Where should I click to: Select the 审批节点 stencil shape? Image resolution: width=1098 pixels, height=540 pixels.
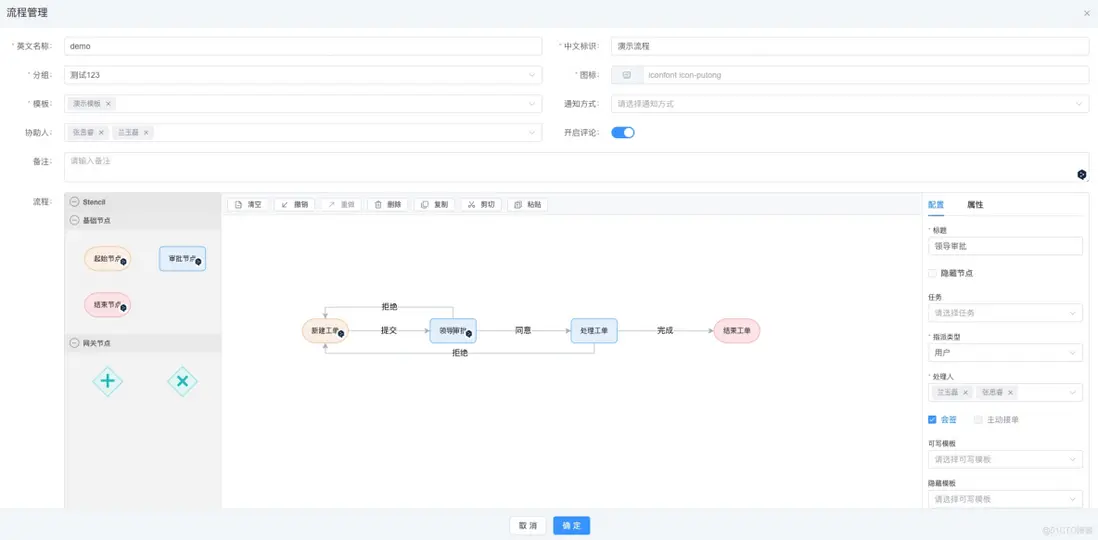(182, 258)
